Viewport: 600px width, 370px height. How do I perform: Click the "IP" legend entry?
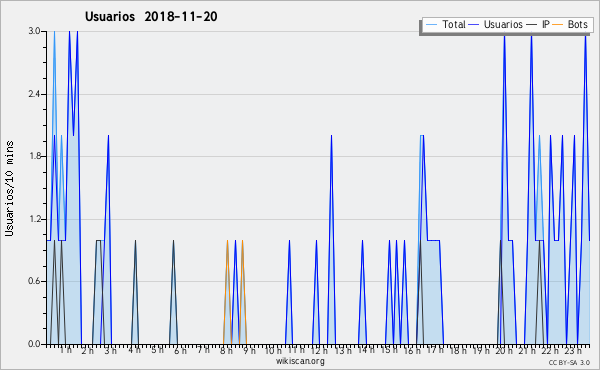(x=546, y=24)
